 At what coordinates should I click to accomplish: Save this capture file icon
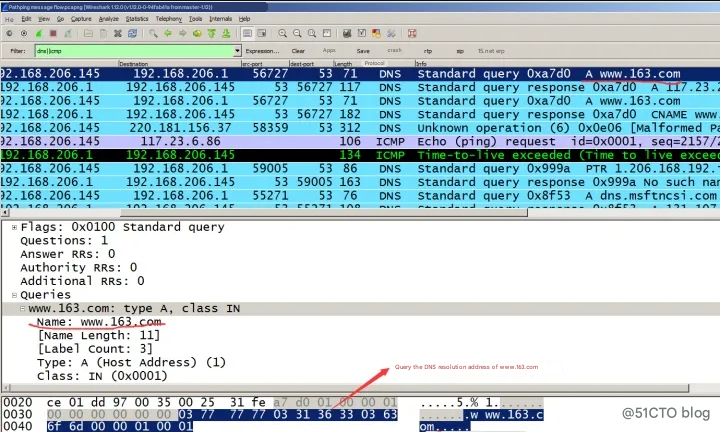click(103, 33)
